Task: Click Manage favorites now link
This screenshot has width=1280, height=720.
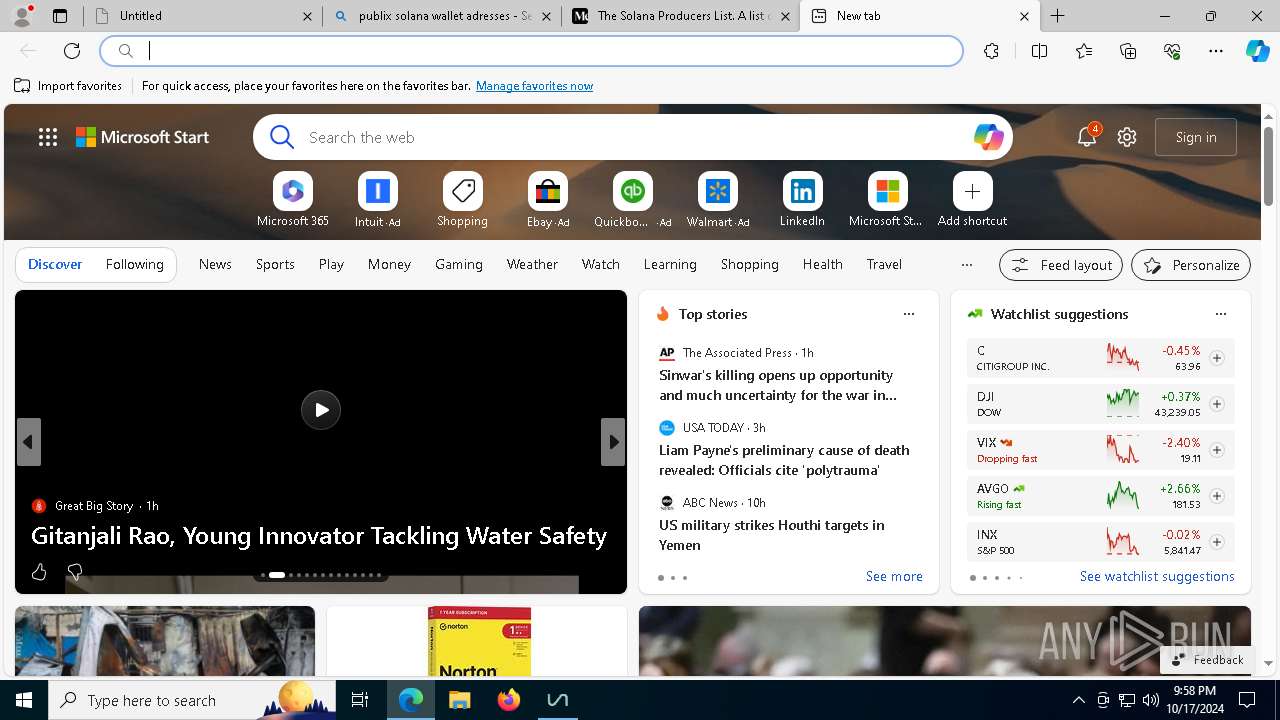Action: tap(534, 86)
